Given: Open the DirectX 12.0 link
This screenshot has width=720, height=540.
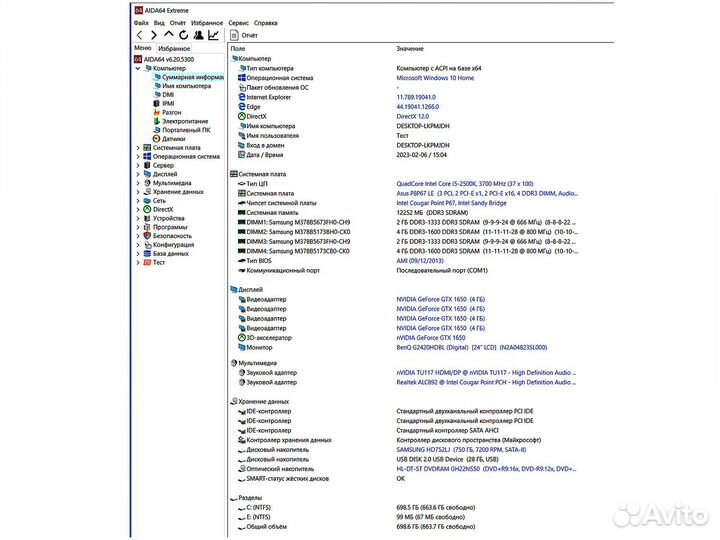Looking at the screenshot, I should click(412, 117).
